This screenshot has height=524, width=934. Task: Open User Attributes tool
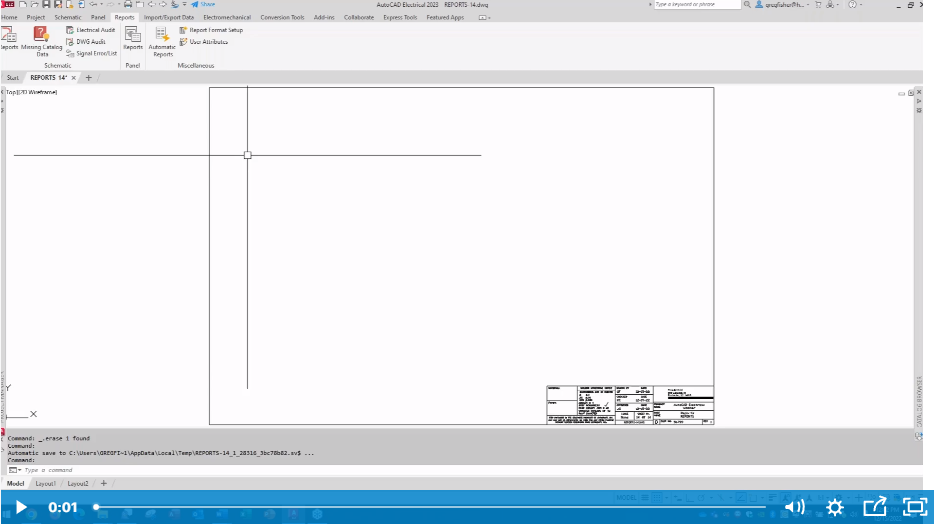point(204,42)
